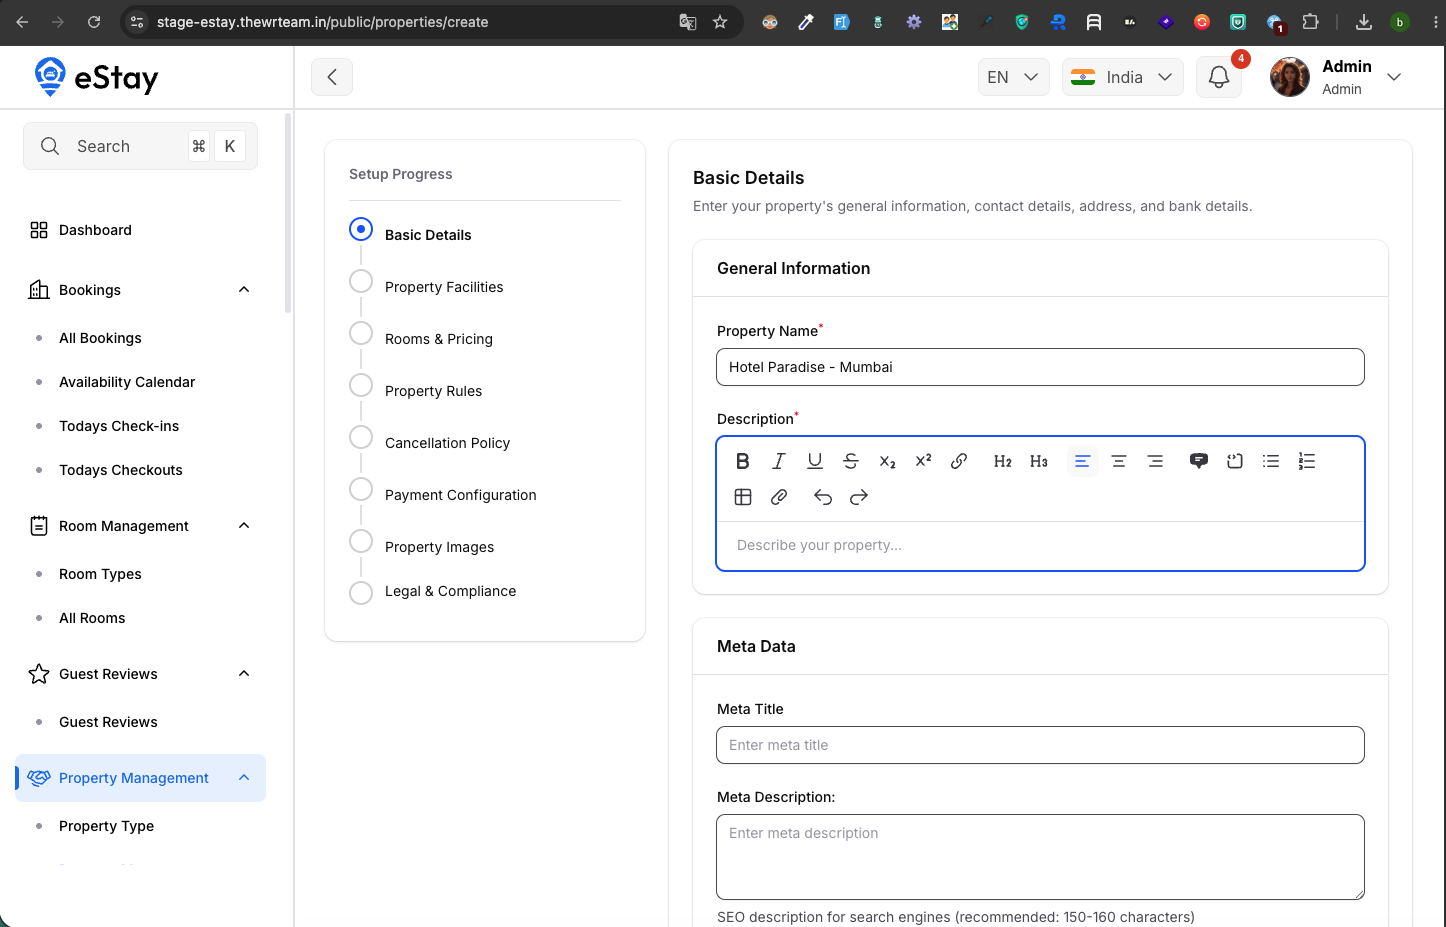Image resolution: width=1446 pixels, height=927 pixels.
Task: Set Heading 3 style
Action: click(x=1038, y=461)
